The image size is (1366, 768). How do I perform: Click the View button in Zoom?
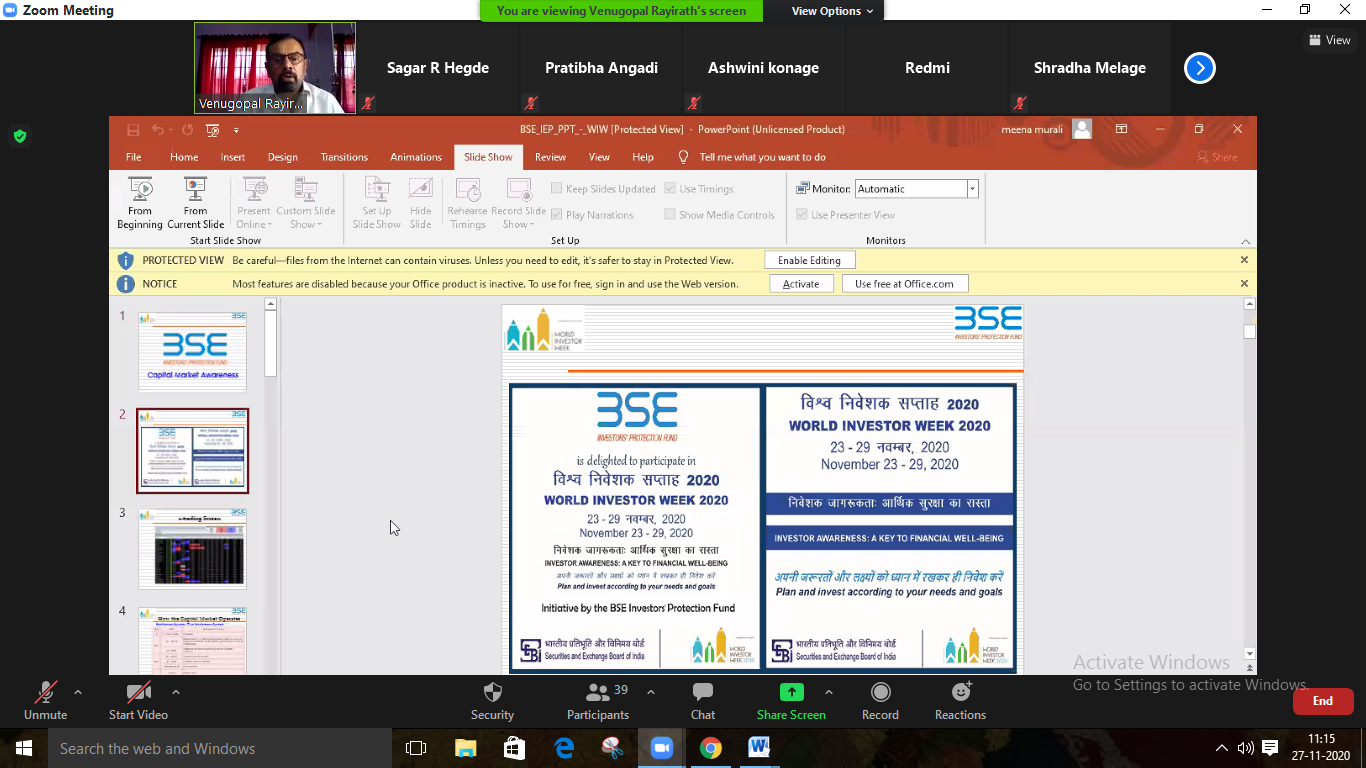pyautogui.click(x=1330, y=40)
